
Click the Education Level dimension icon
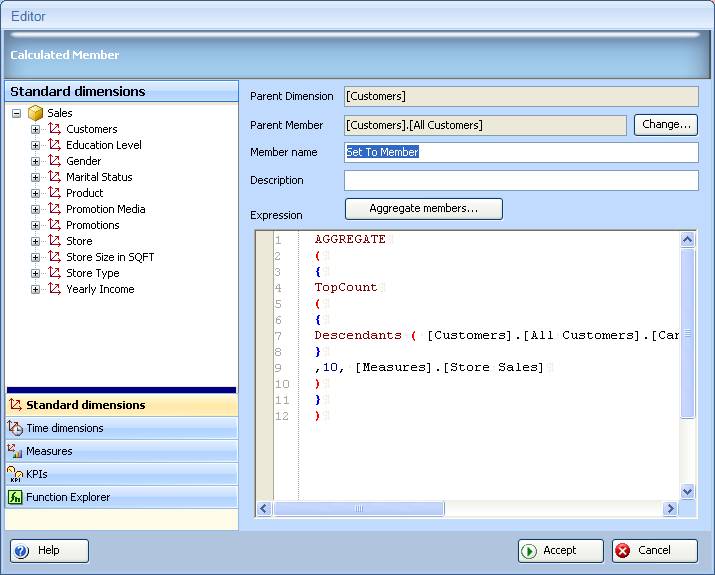point(54,145)
